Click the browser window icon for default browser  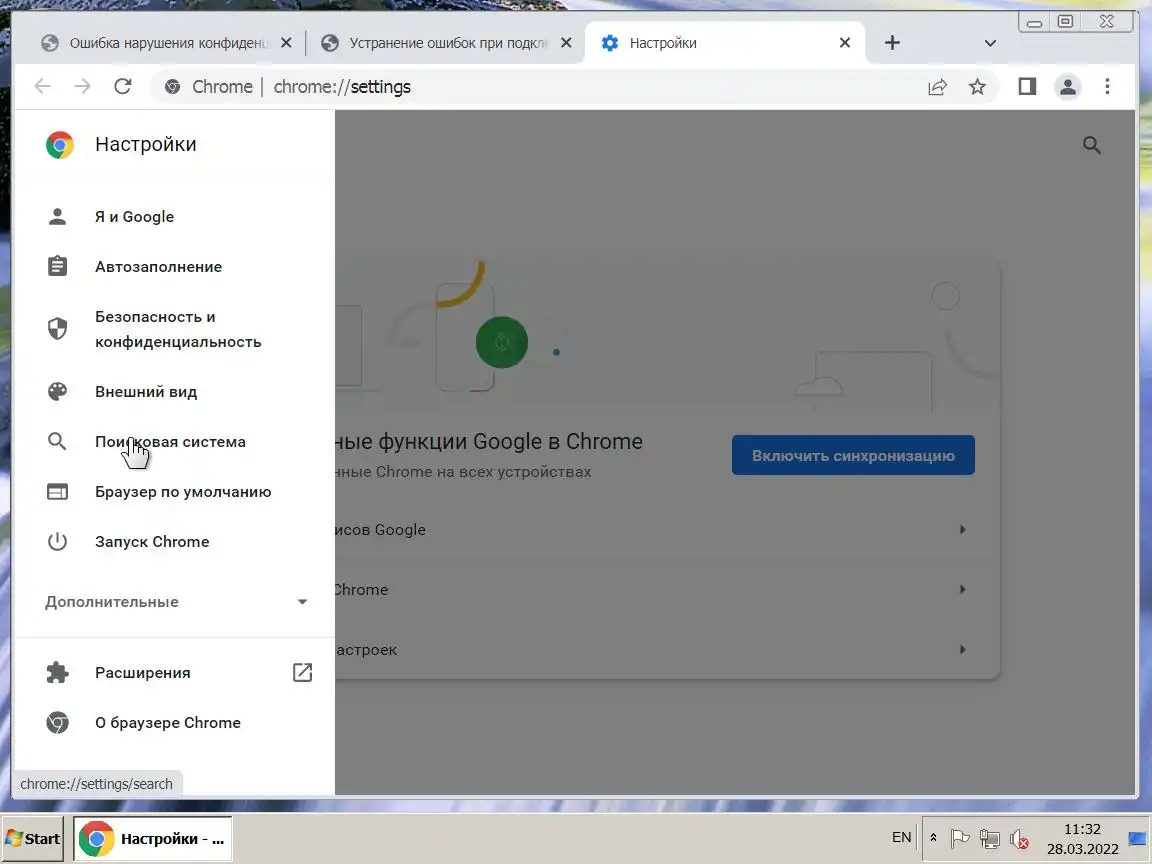[x=57, y=492]
